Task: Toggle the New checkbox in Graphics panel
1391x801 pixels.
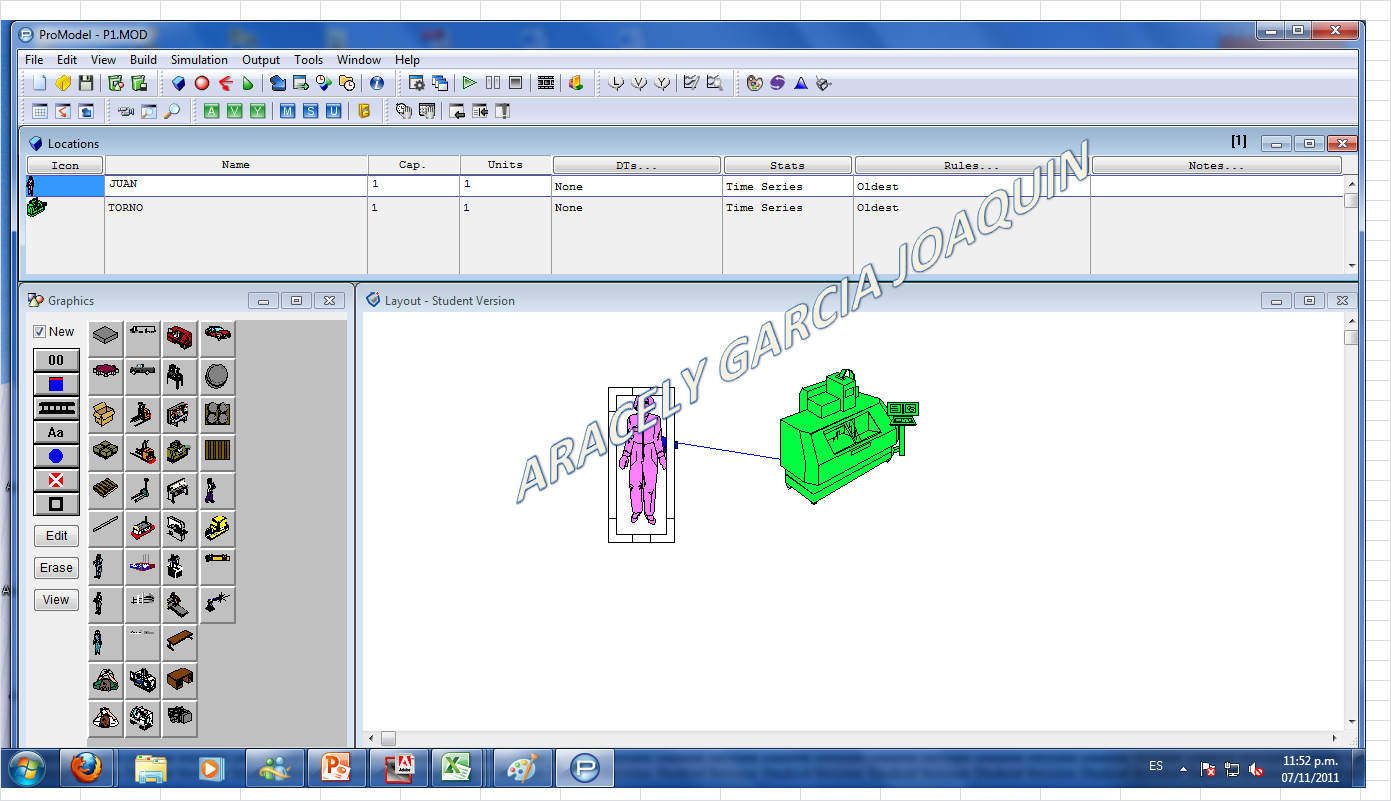Action: (x=40, y=331)
